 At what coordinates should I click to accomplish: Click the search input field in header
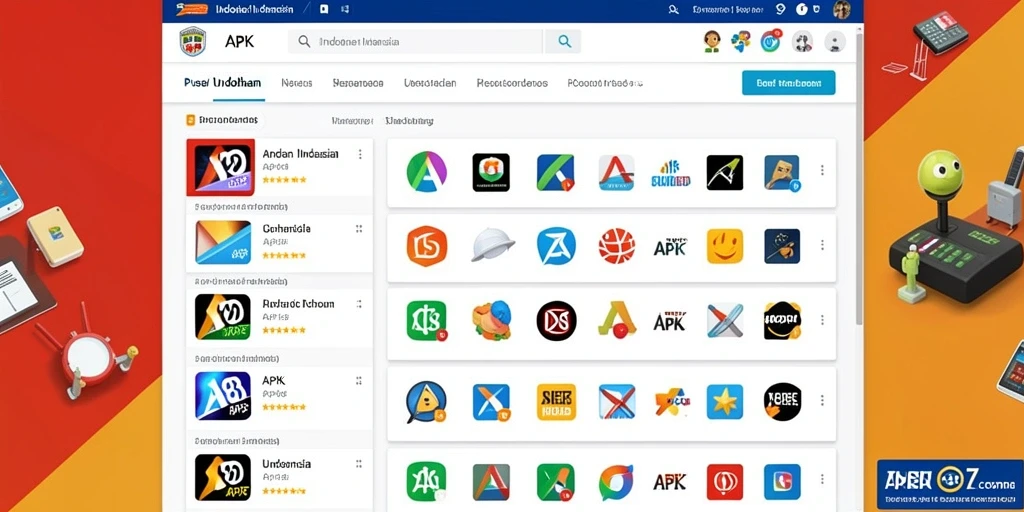(415, 42)
